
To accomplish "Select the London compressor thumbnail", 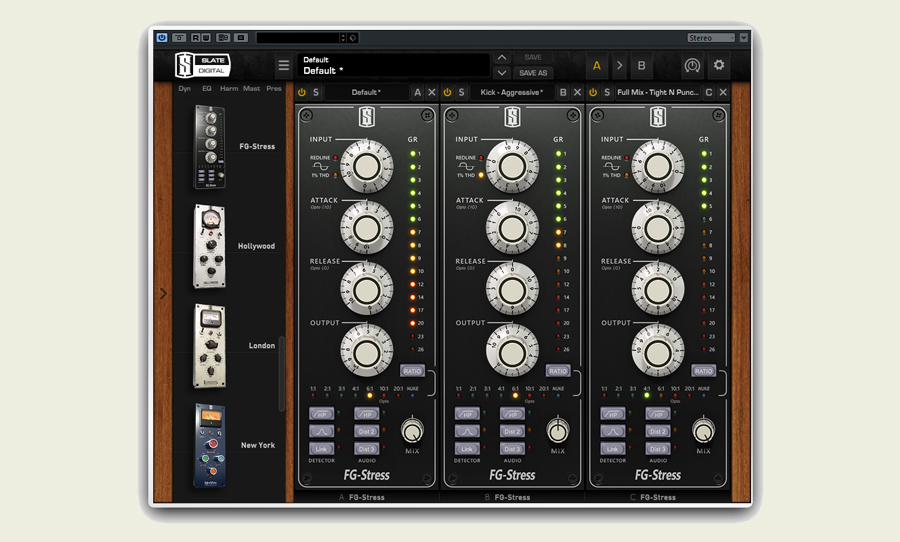I will tap(210, 346).
